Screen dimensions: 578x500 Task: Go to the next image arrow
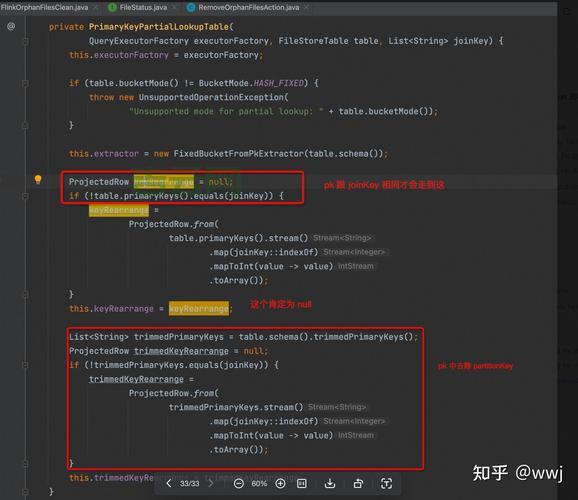(x=211, y=483)
